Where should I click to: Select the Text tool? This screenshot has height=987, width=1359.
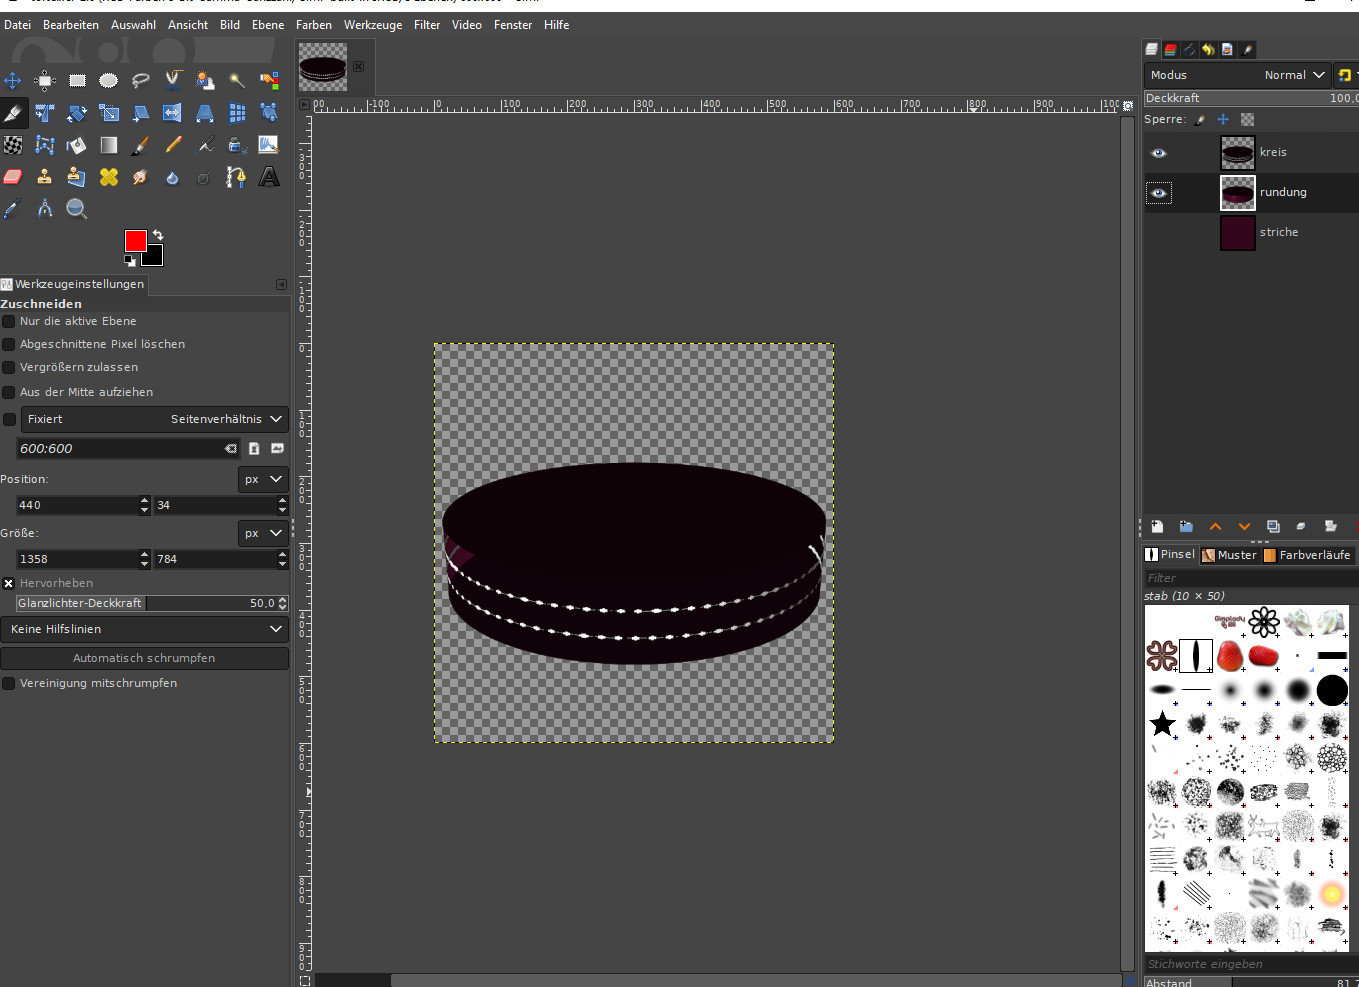click(269, 177)
